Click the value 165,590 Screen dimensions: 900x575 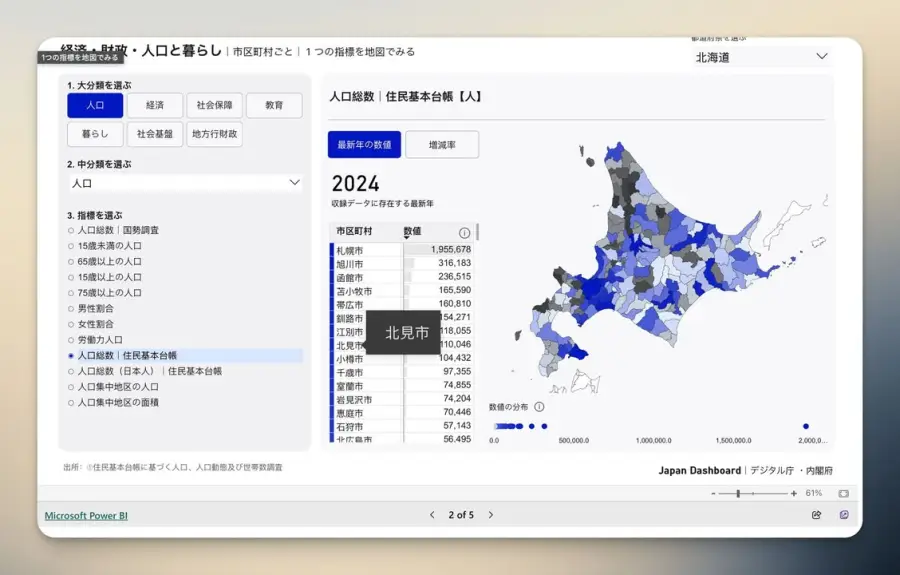[455, 290]
